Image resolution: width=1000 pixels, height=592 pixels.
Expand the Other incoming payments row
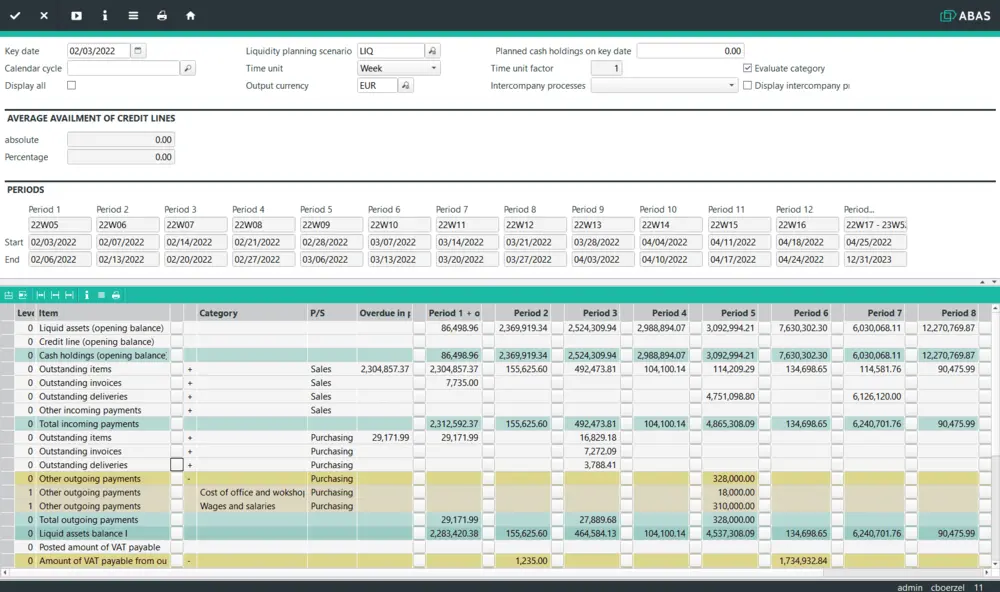pyautogui.click(x=190, y=410)
